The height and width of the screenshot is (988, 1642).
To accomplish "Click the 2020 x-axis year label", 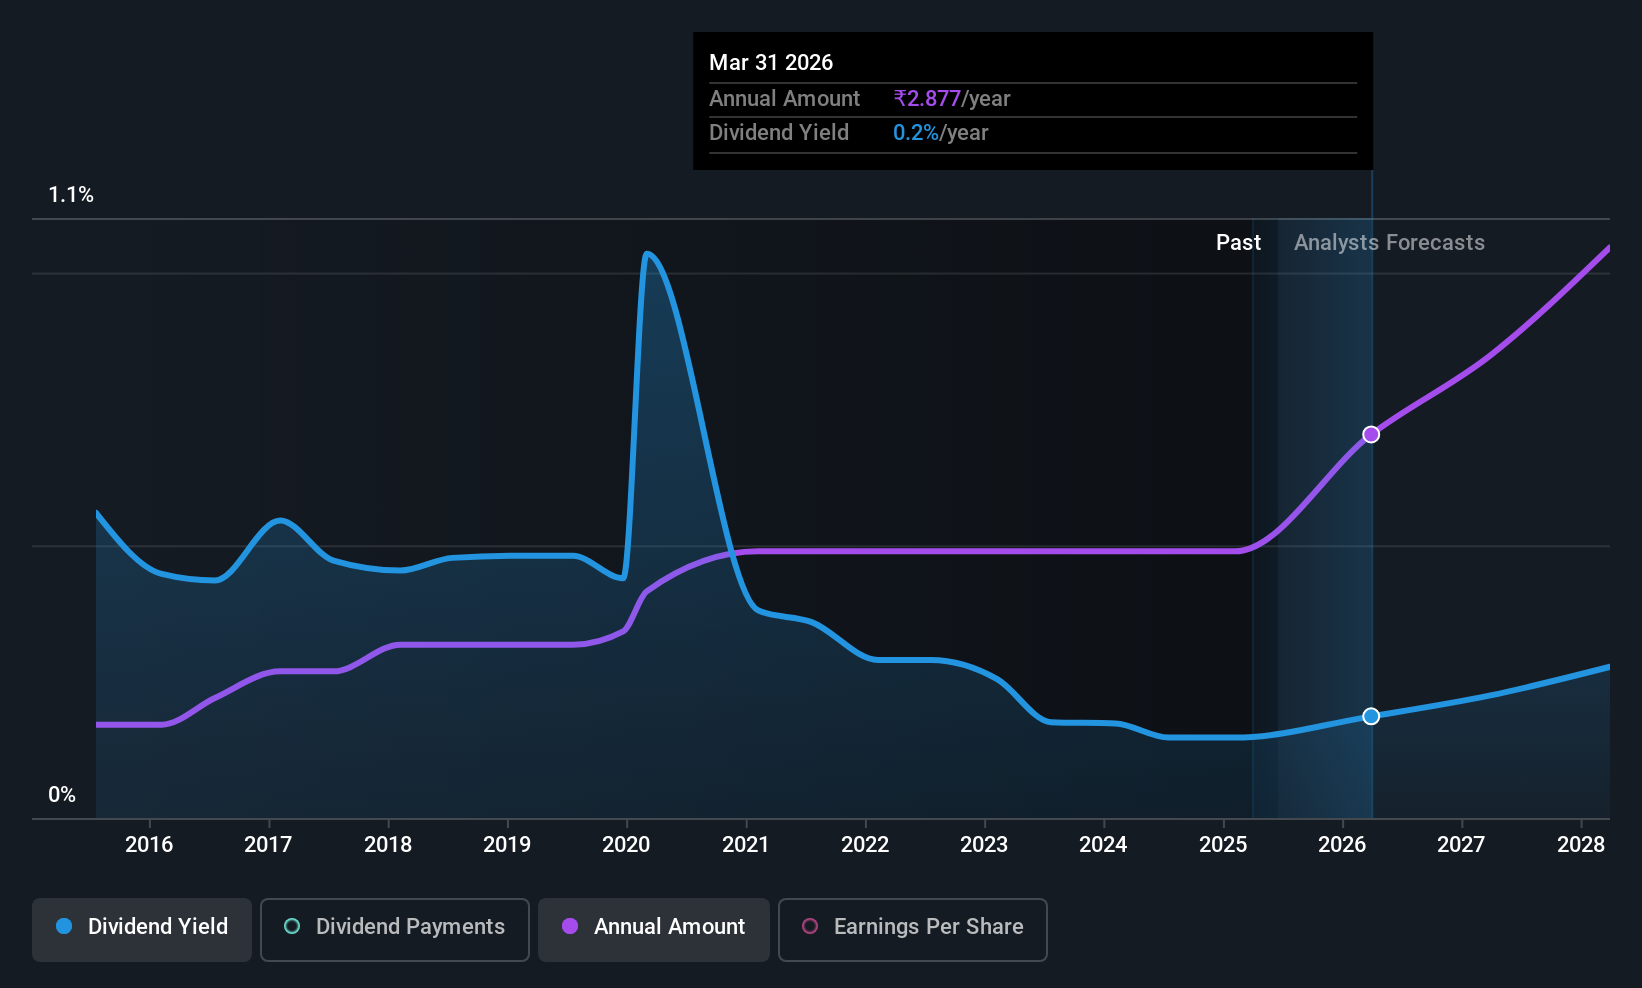I will click(x=626, y=845).
